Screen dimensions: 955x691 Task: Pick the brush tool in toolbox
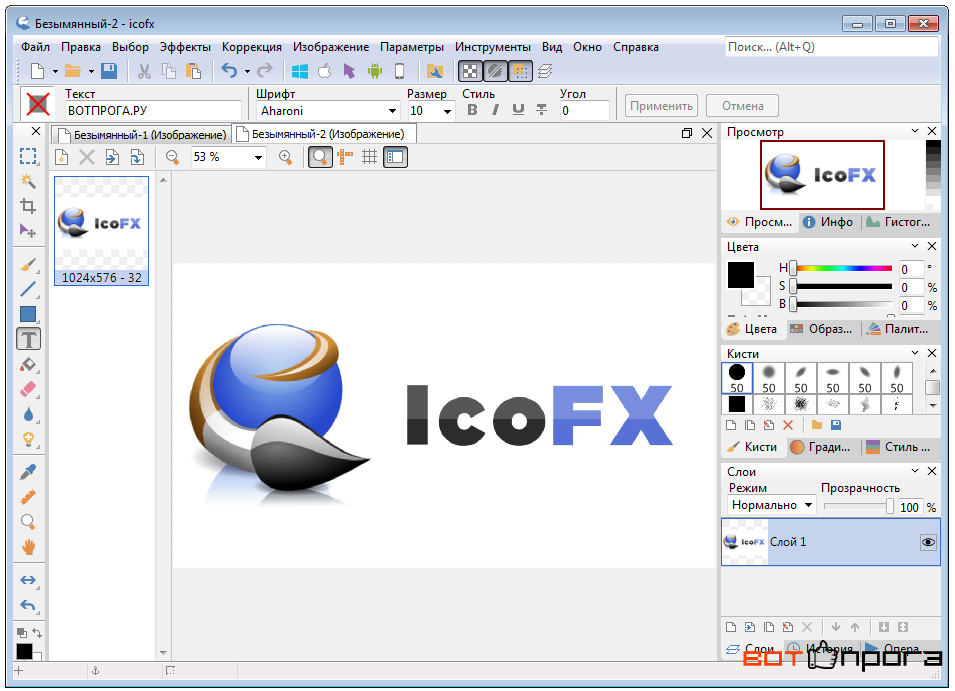click(28, 265)
